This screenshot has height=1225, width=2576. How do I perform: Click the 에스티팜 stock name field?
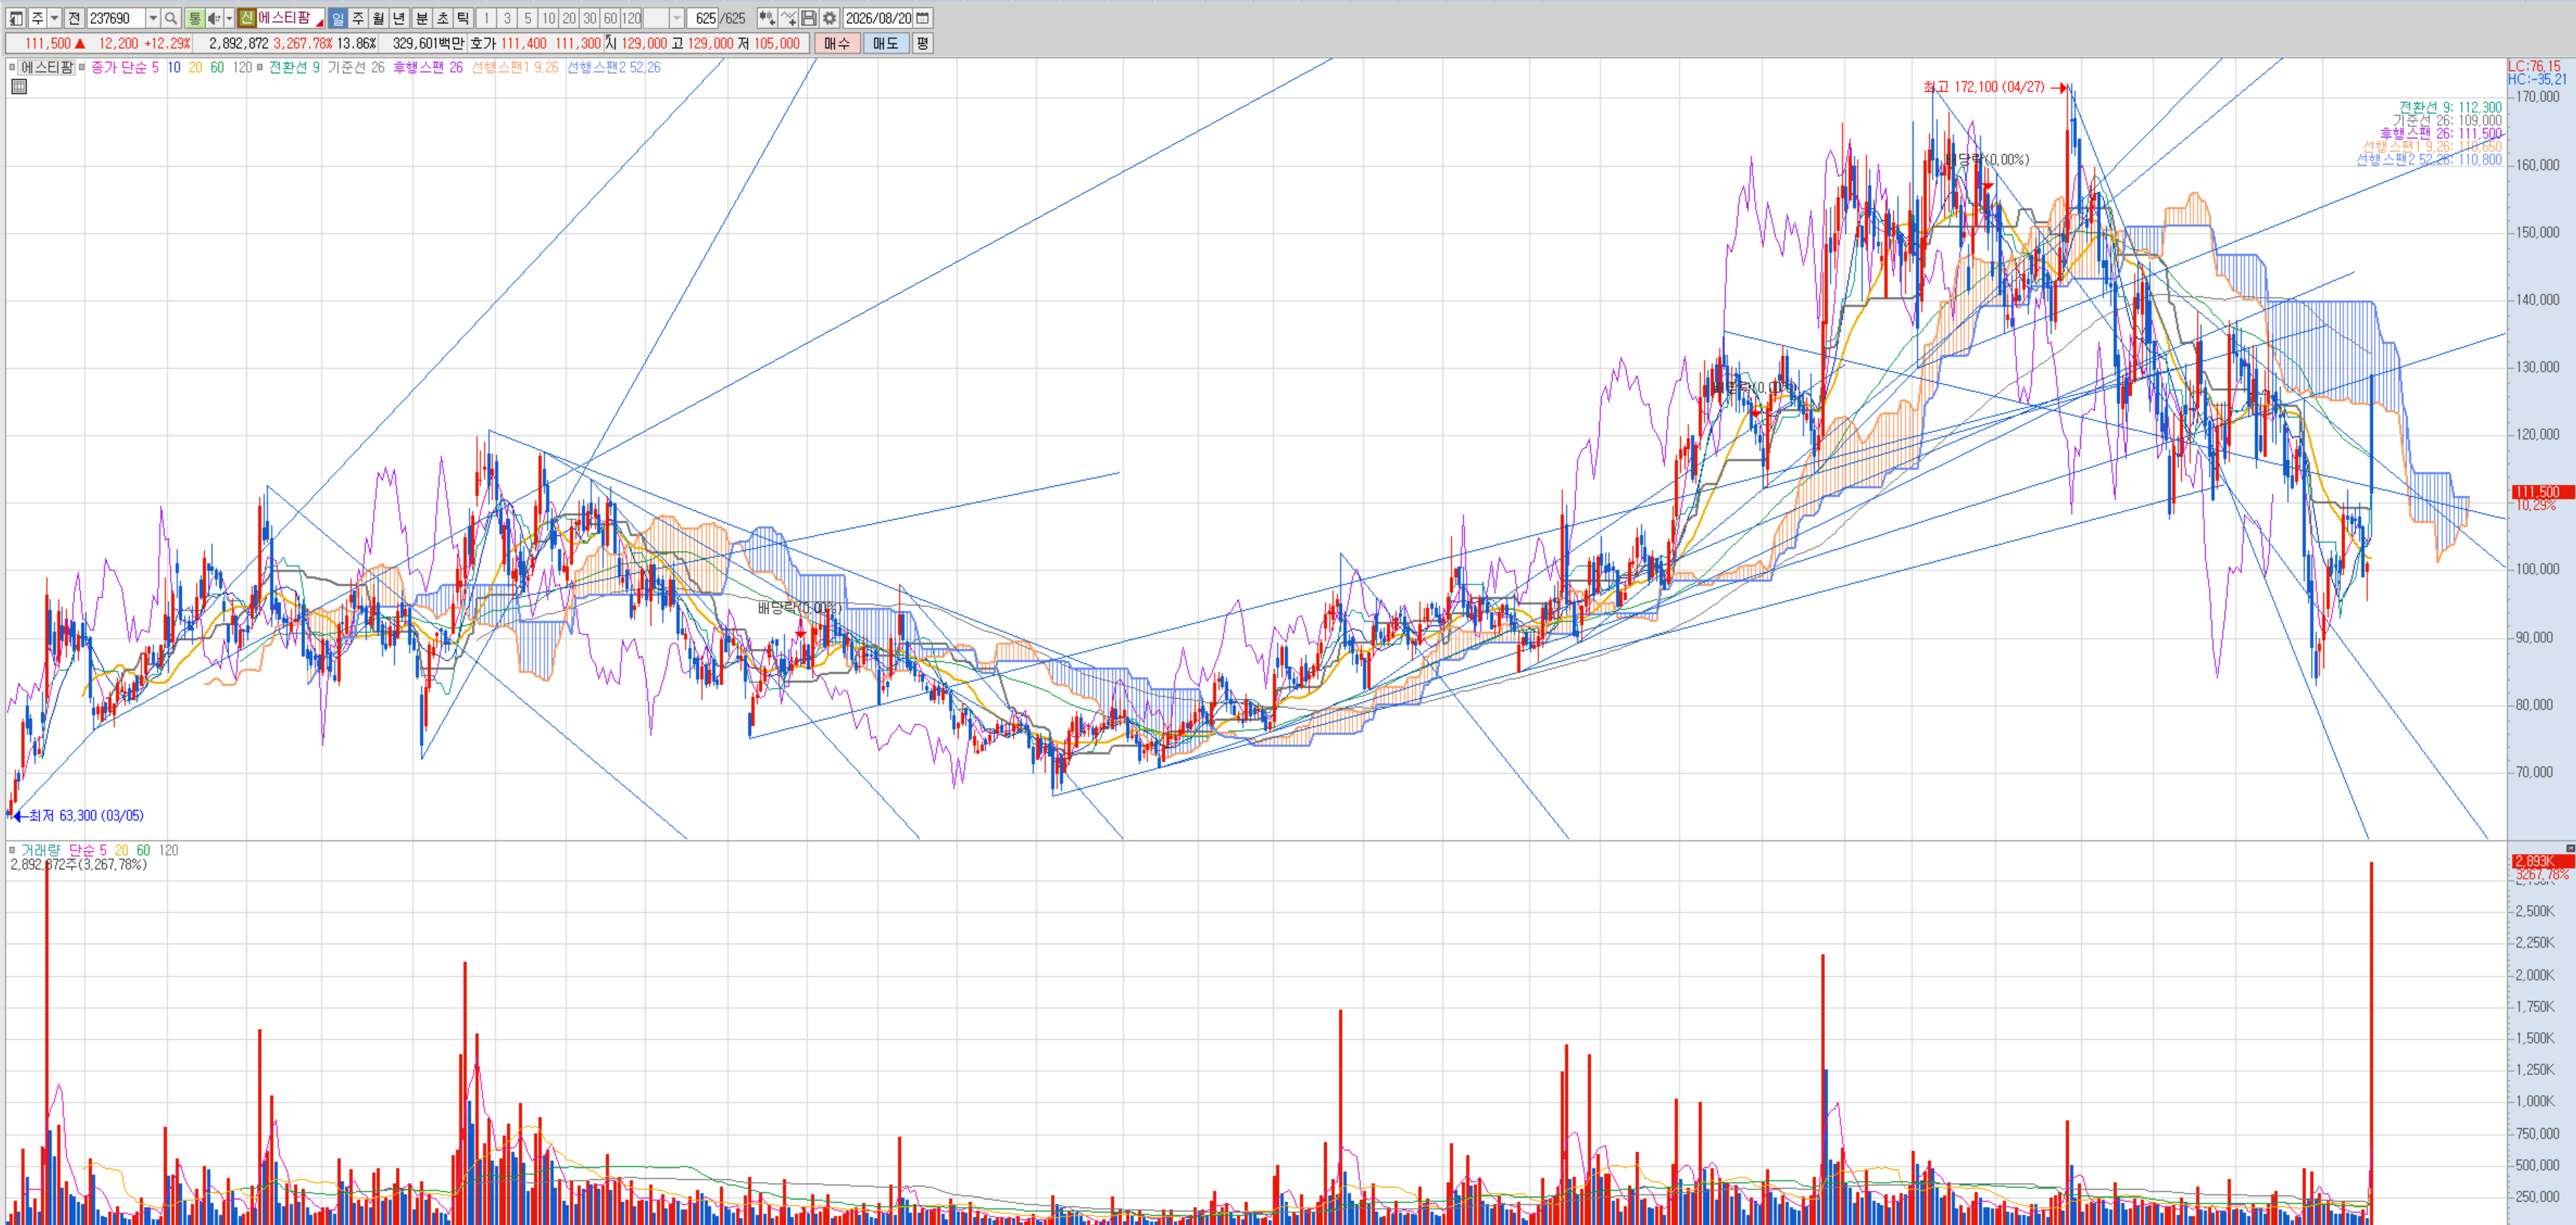(290, 18)
